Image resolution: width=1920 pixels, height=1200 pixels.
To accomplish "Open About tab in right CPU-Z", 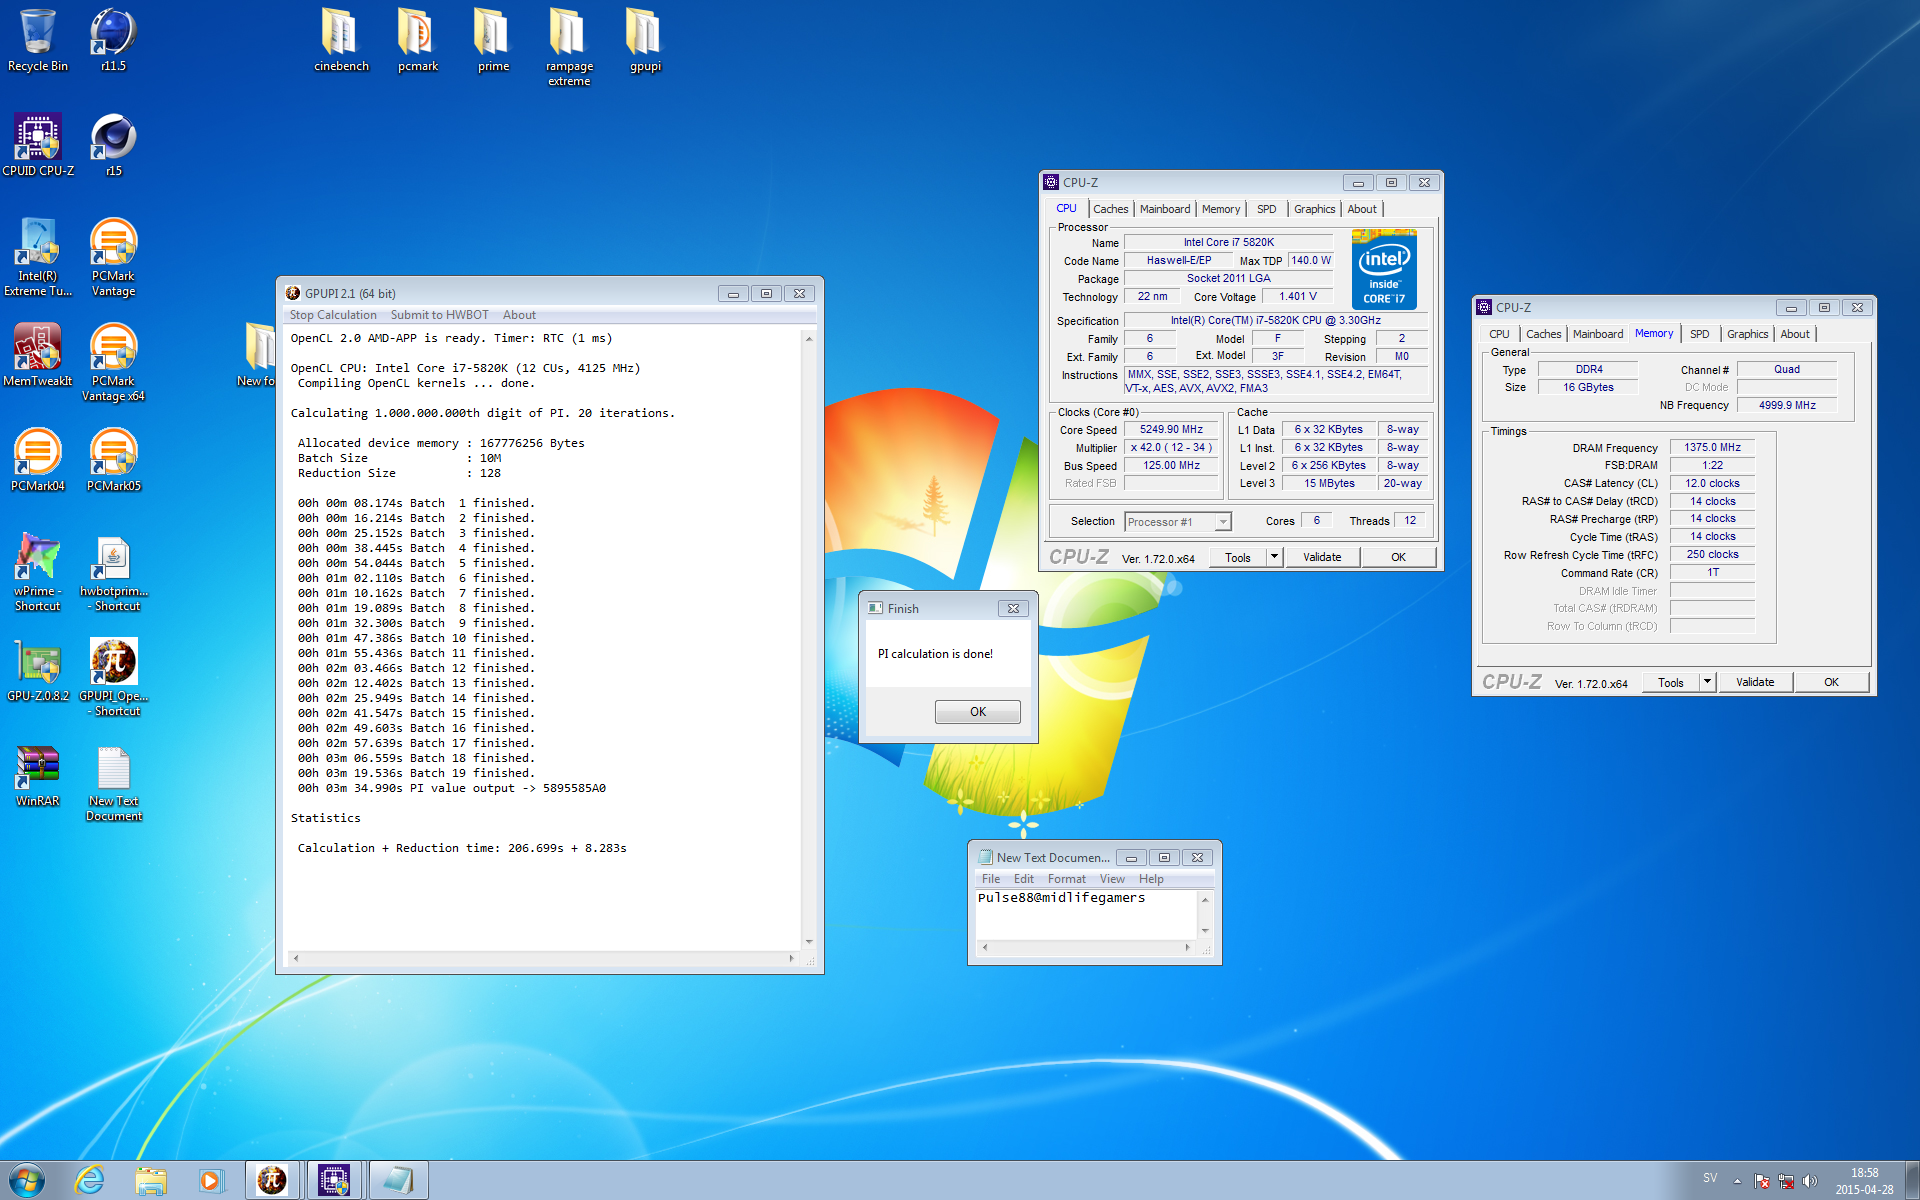I will 1794,334.
